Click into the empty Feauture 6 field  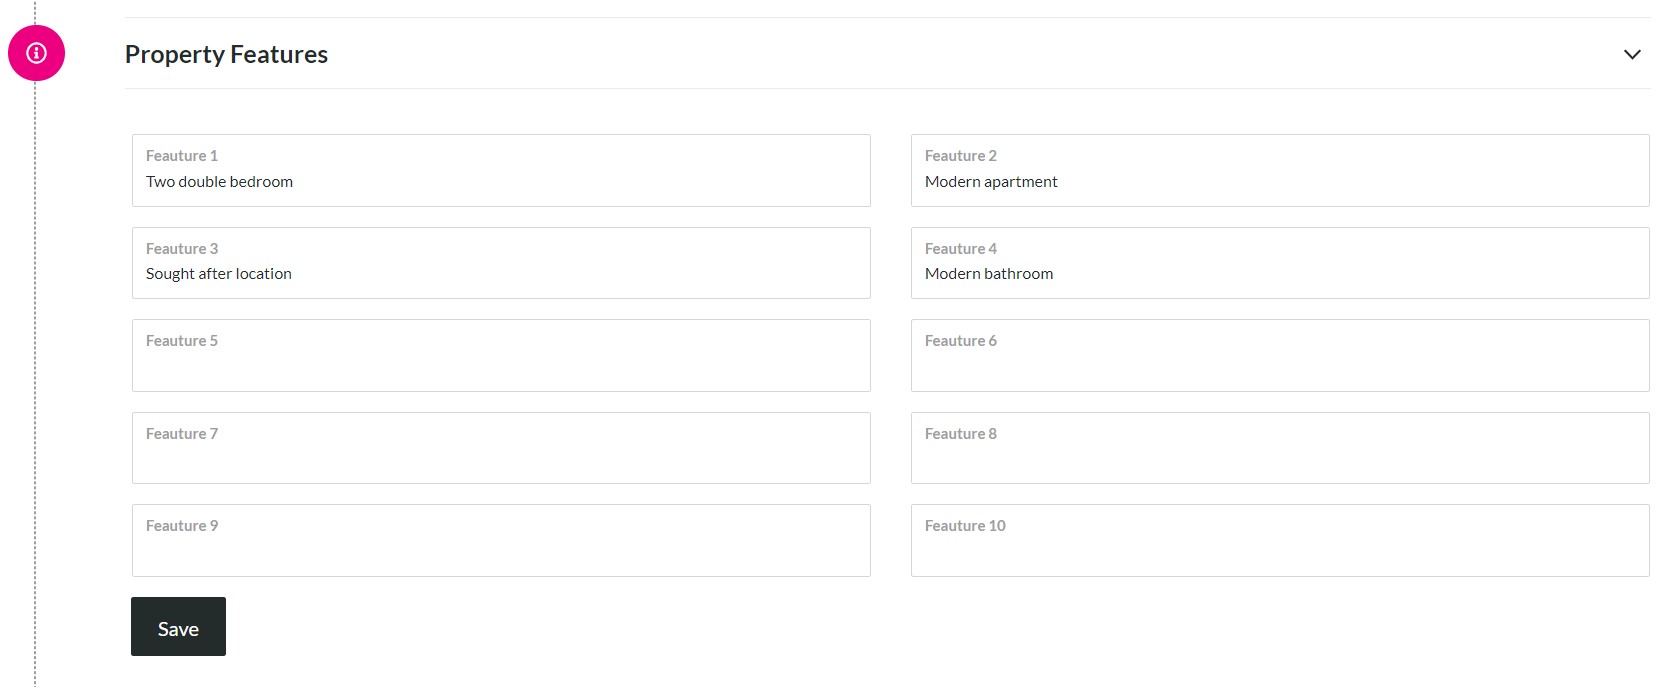tap(1280, 356)
